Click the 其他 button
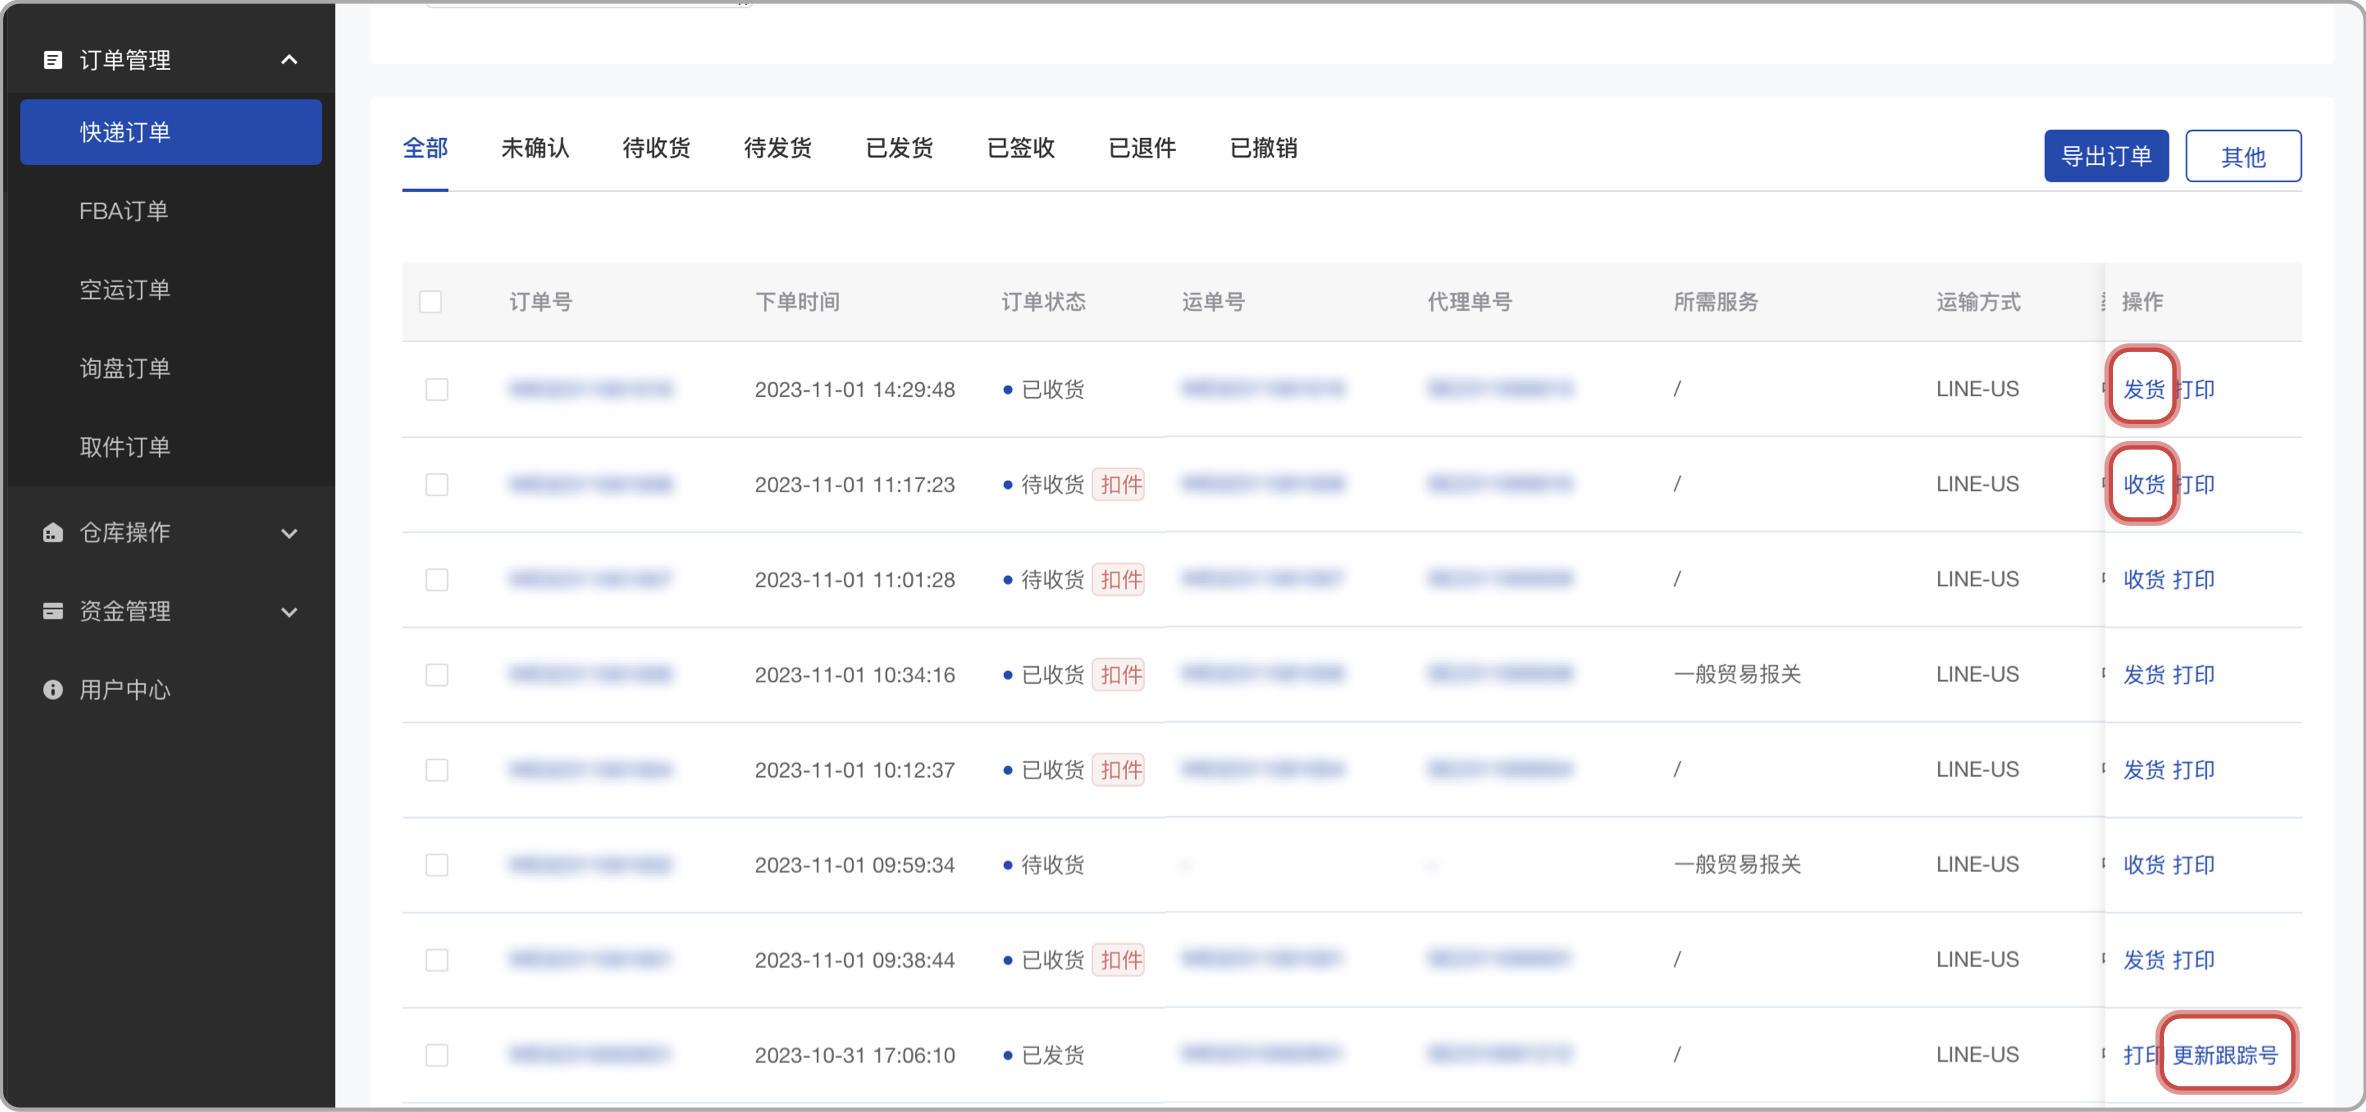Screen dimensions: 2366x1112 (2243, 156)
